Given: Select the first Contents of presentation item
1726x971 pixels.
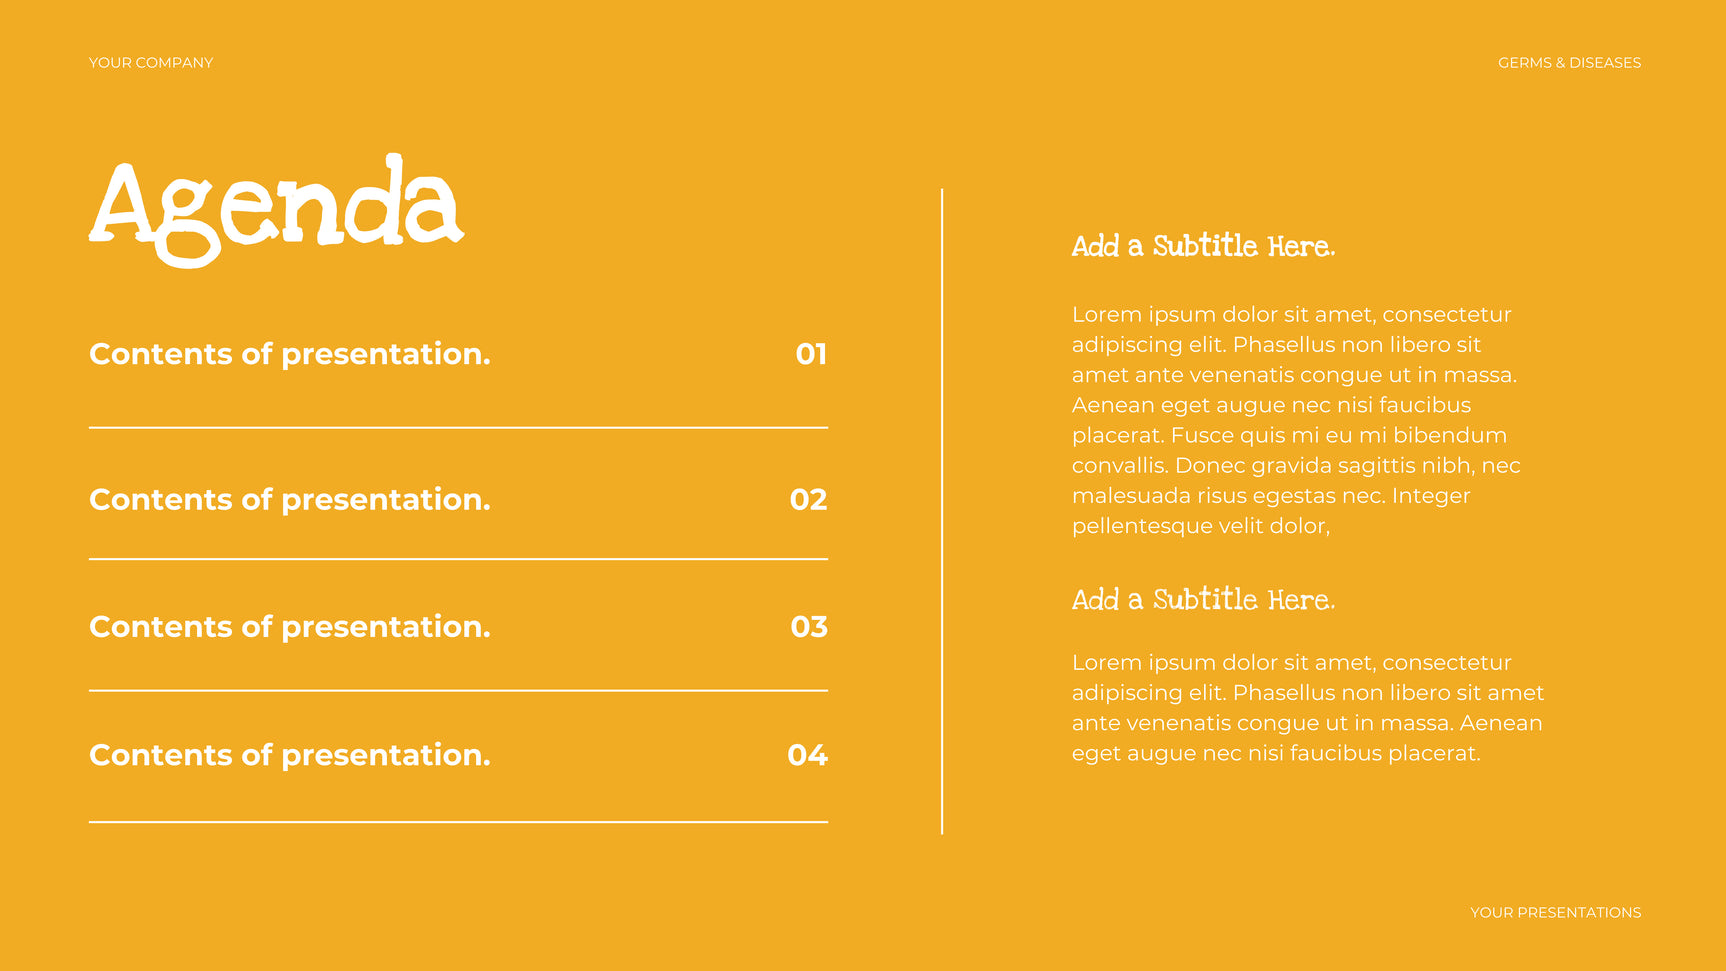Looking at the screenshot, I should [x=290, y=354].
